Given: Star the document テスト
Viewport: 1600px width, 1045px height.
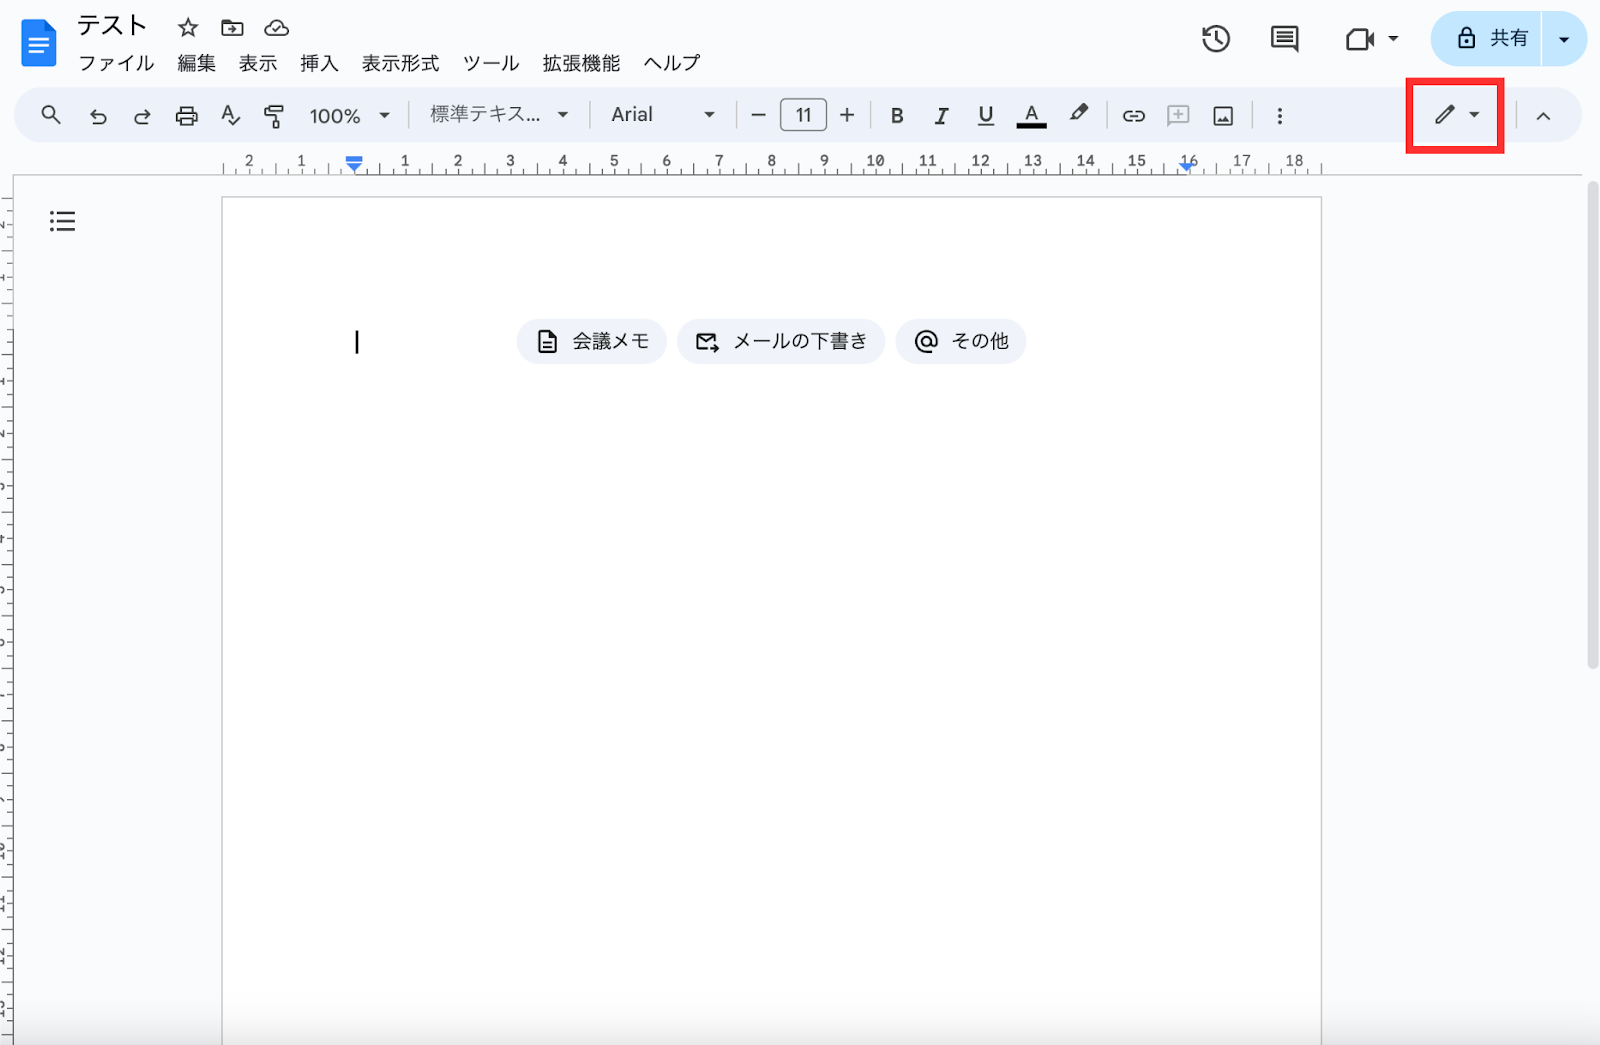Looking at the screenshot, I should pos(188,28).
